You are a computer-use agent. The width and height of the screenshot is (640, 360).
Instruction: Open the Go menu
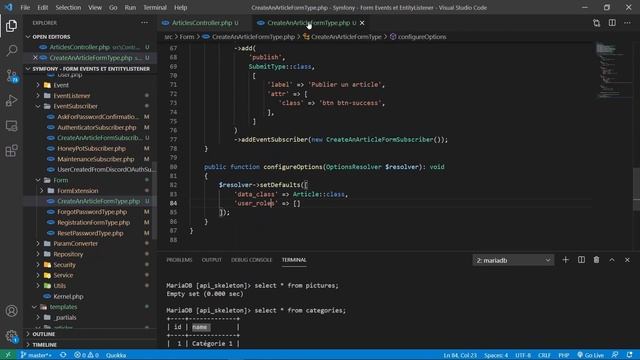pos(113,7)
